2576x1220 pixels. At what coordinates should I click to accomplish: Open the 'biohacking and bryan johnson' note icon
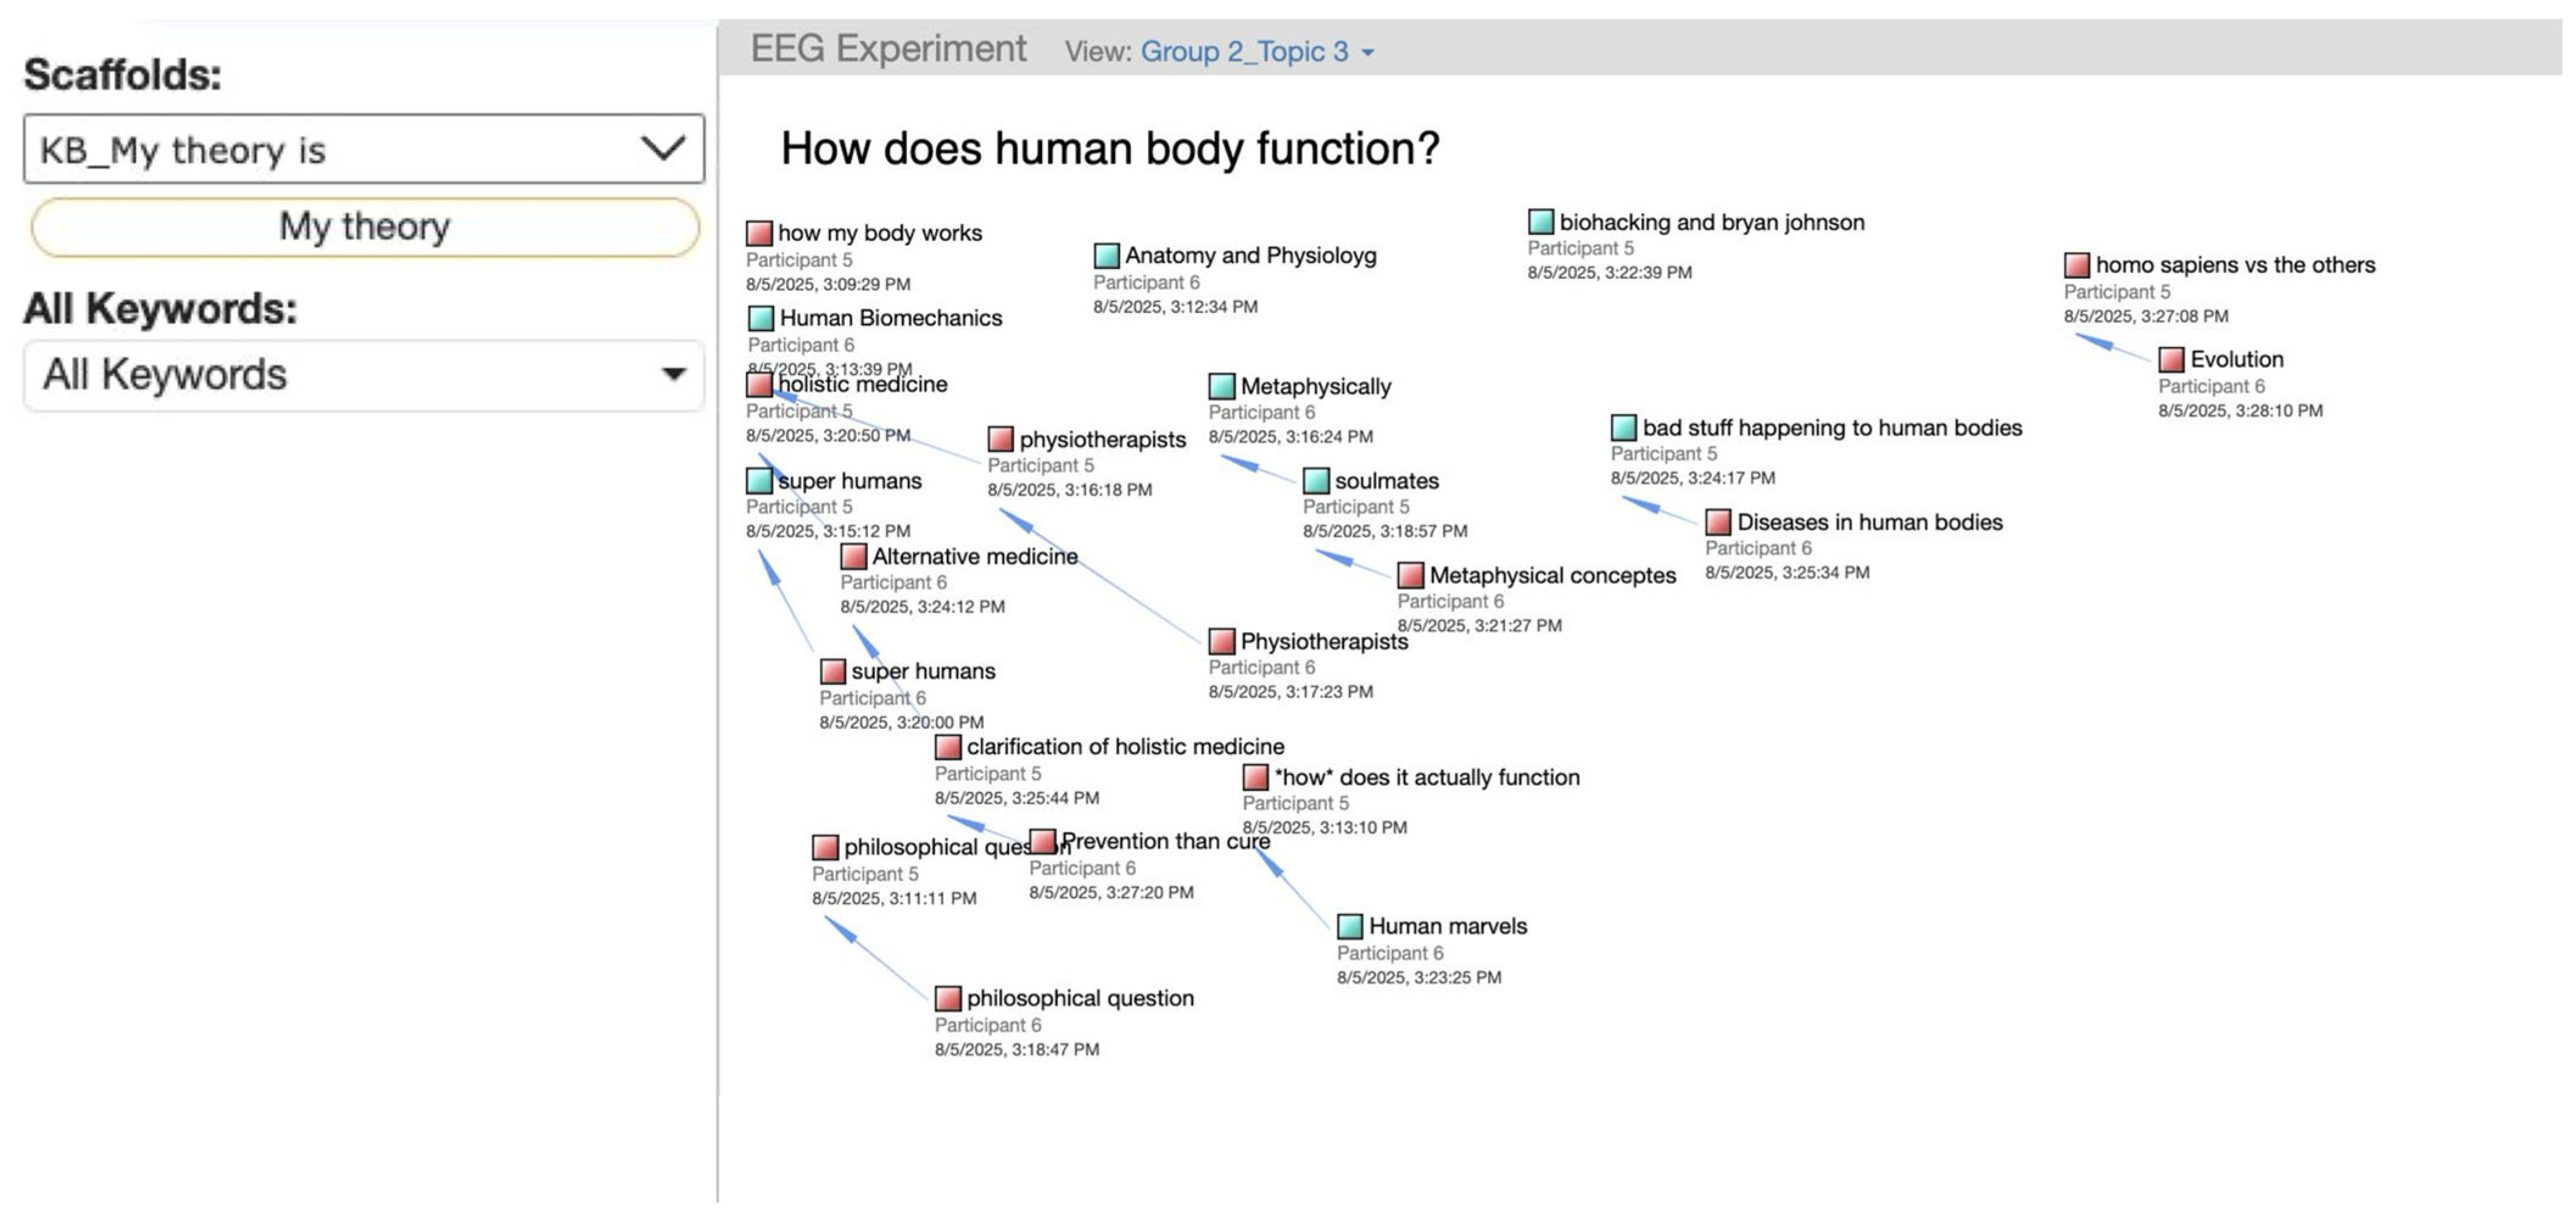pyautogui.click(x=1540, y=222)
